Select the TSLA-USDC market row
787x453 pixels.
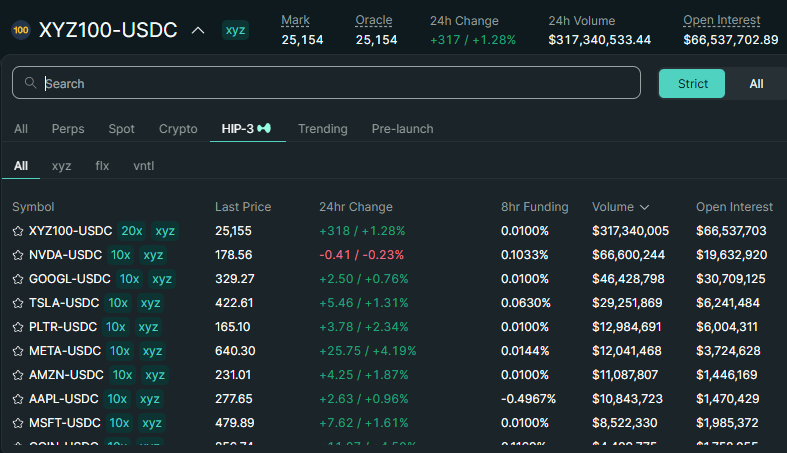pyautogui.click(x=394, y=303)
